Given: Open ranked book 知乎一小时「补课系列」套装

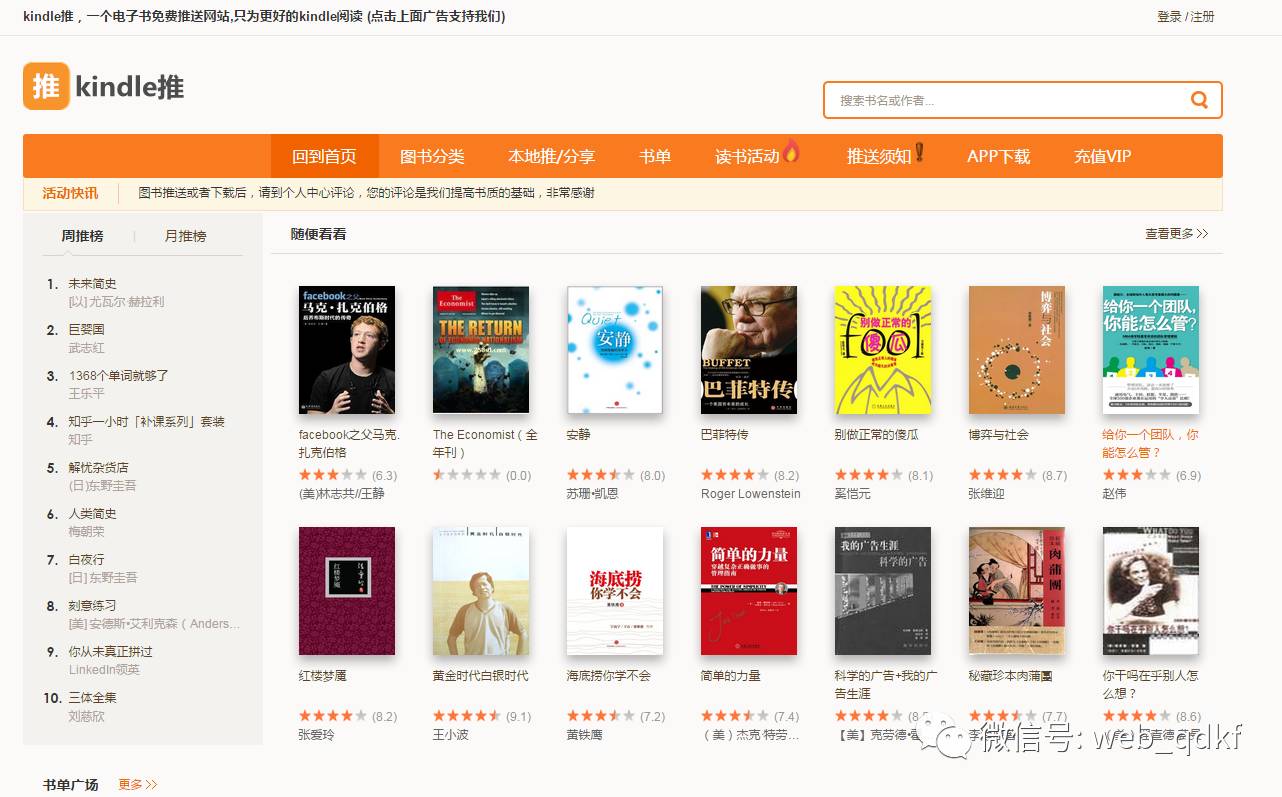Looking at the screenshot, I should pyautogui.click(x=146, y=422).
